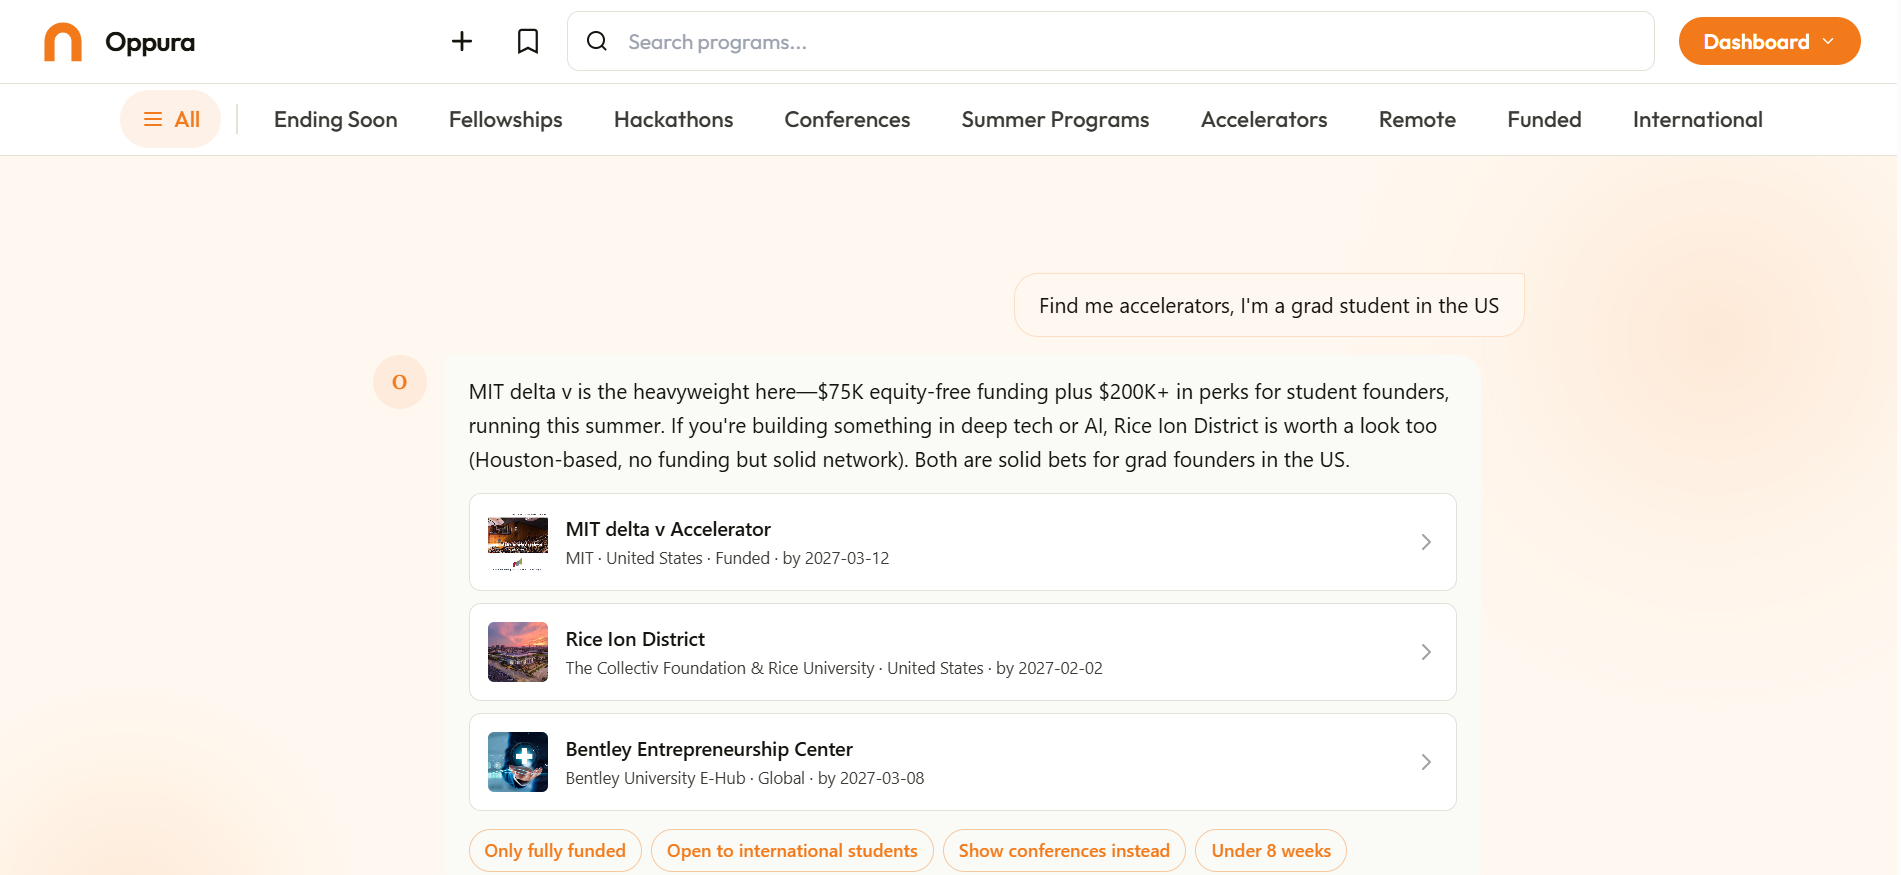The image size is (1901, 875).
Task: Click Rice Ion District details line
Action: (x=834, y=668)
